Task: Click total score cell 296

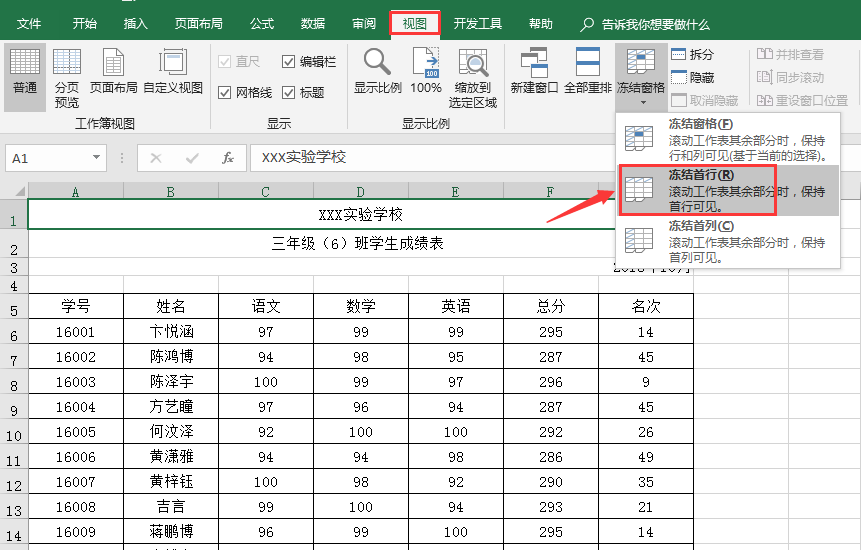Action: click(x=551, y=381)
